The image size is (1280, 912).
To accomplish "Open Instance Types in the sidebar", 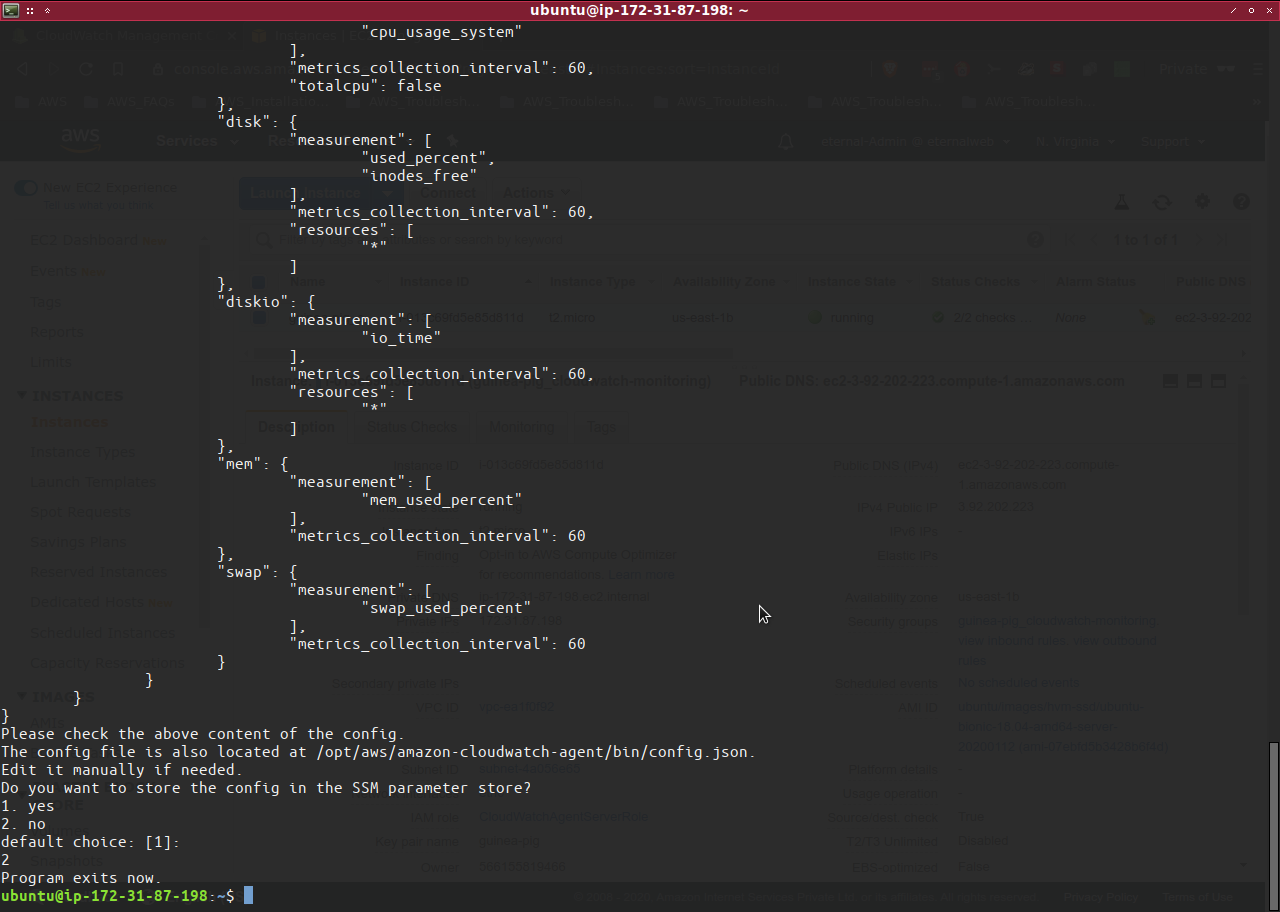I will point(83,452).
